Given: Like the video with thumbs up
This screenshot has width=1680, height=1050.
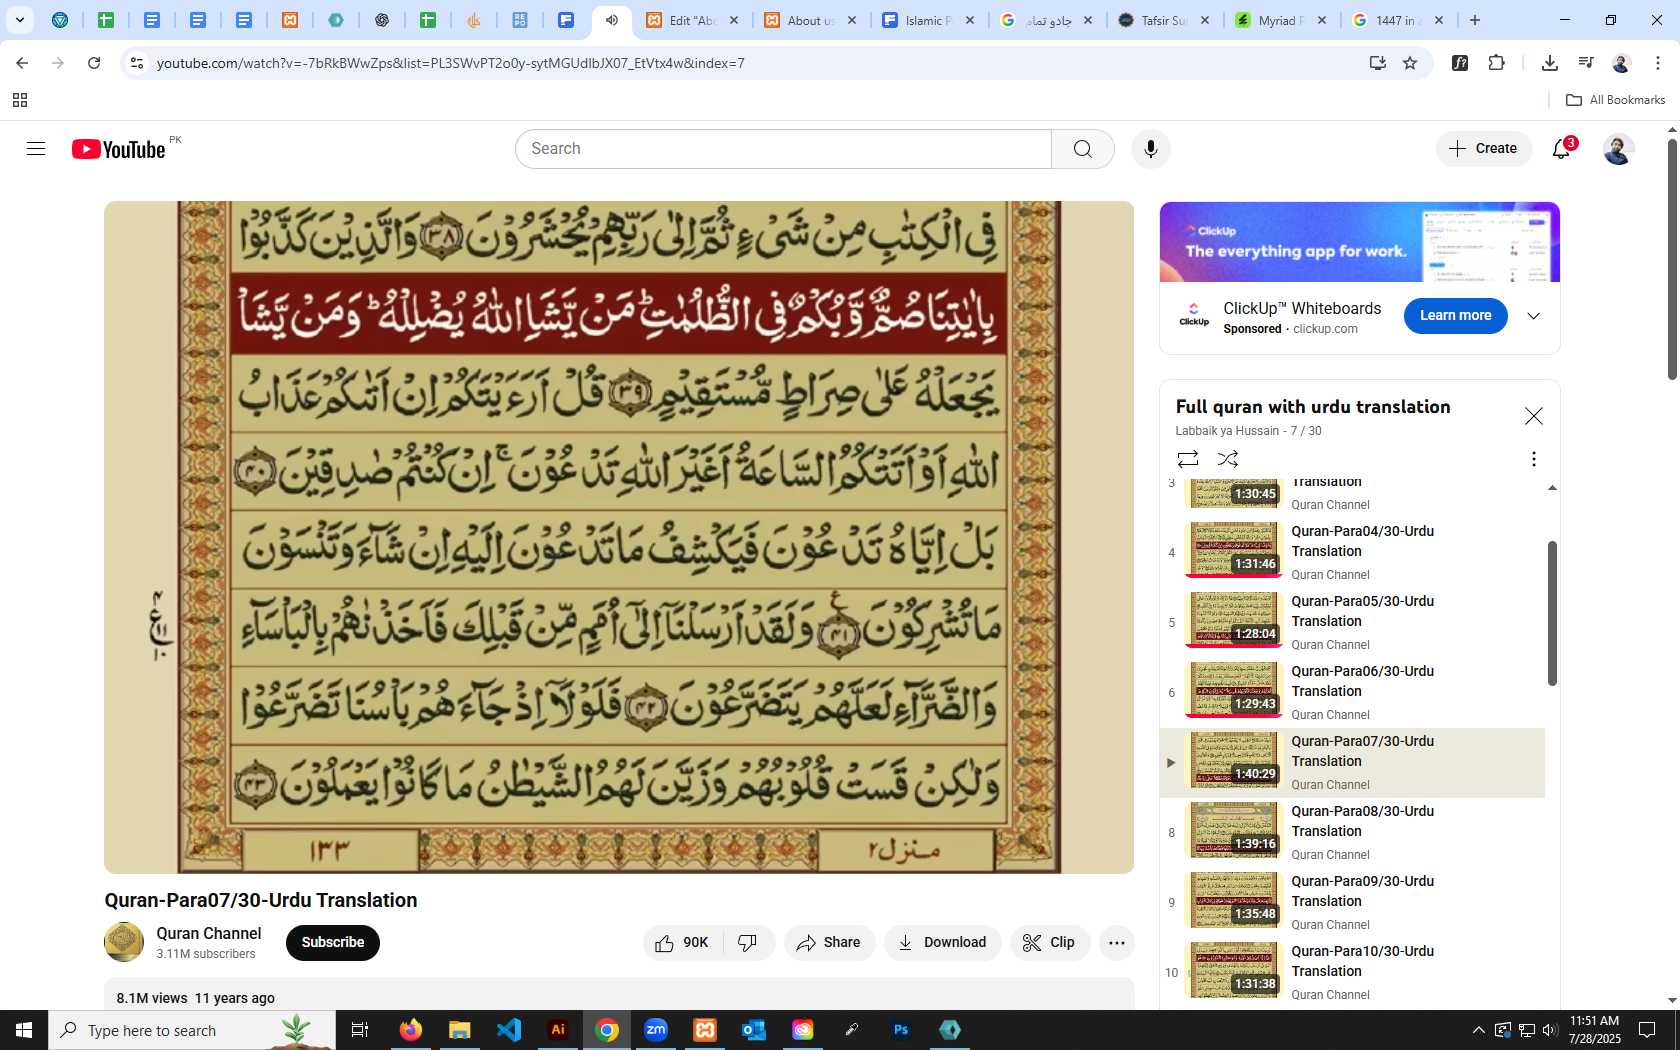Looking at the screenshot, I should [x=683, y=942].
